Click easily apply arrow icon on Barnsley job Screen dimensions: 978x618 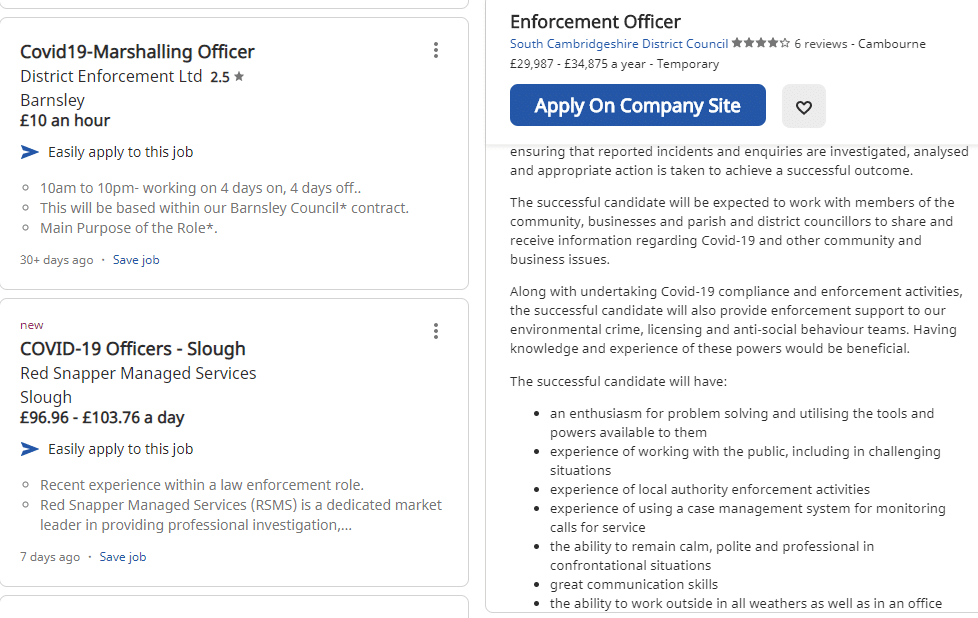click(30, 152)
